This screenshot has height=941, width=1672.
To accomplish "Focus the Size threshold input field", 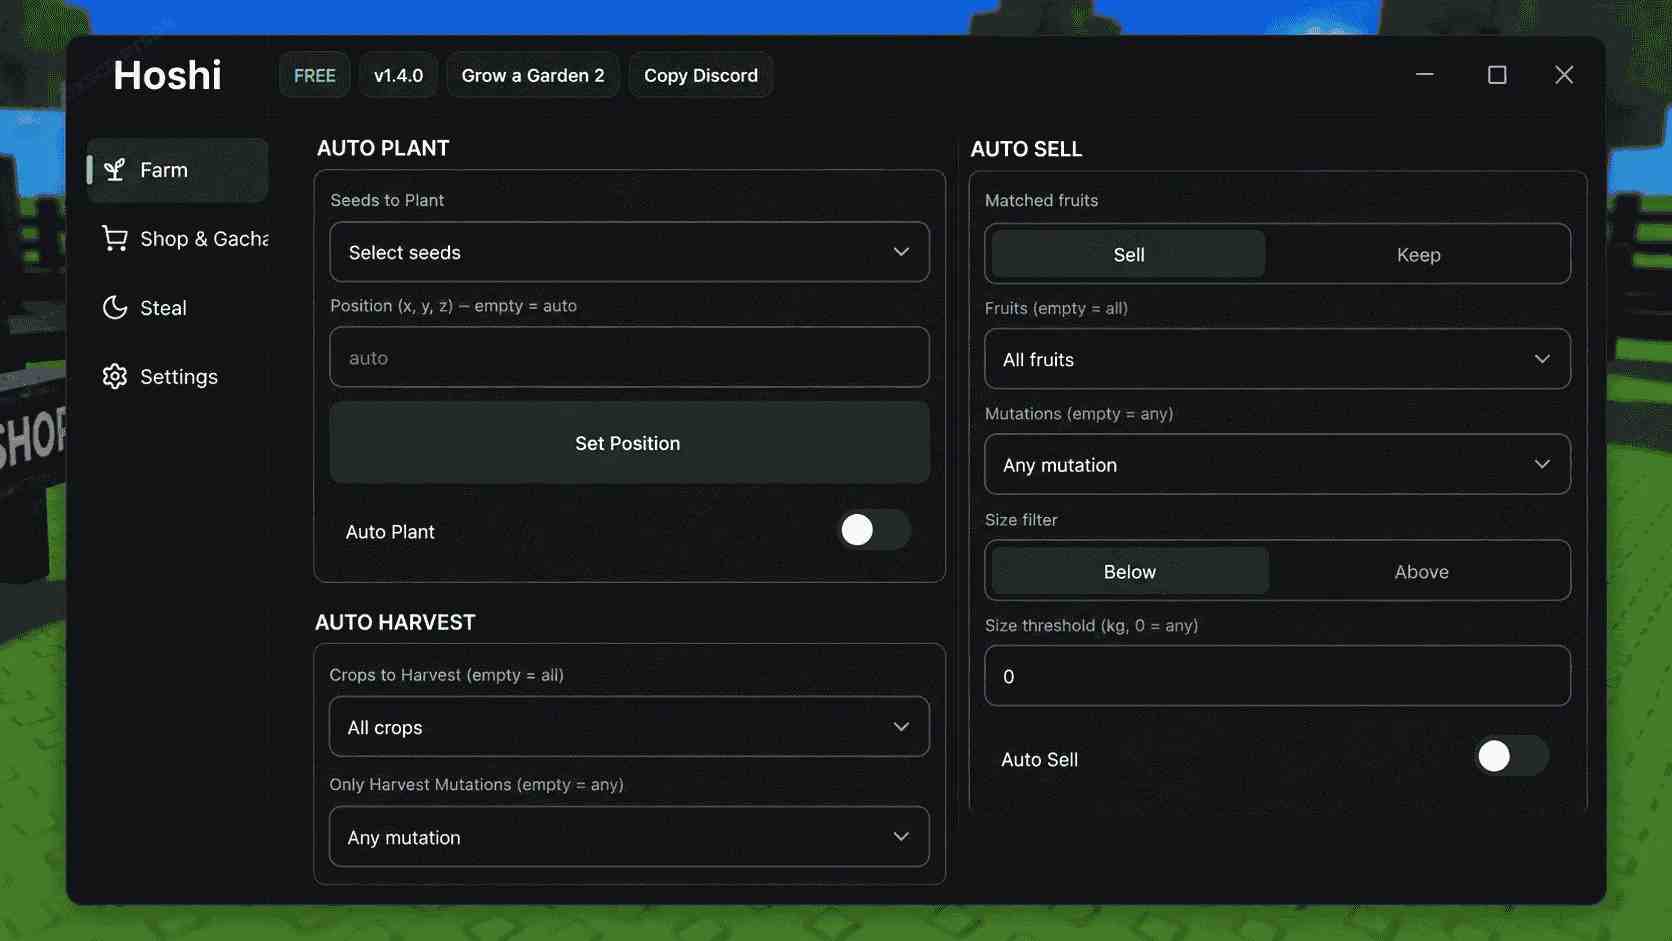I will [1277, 676].
